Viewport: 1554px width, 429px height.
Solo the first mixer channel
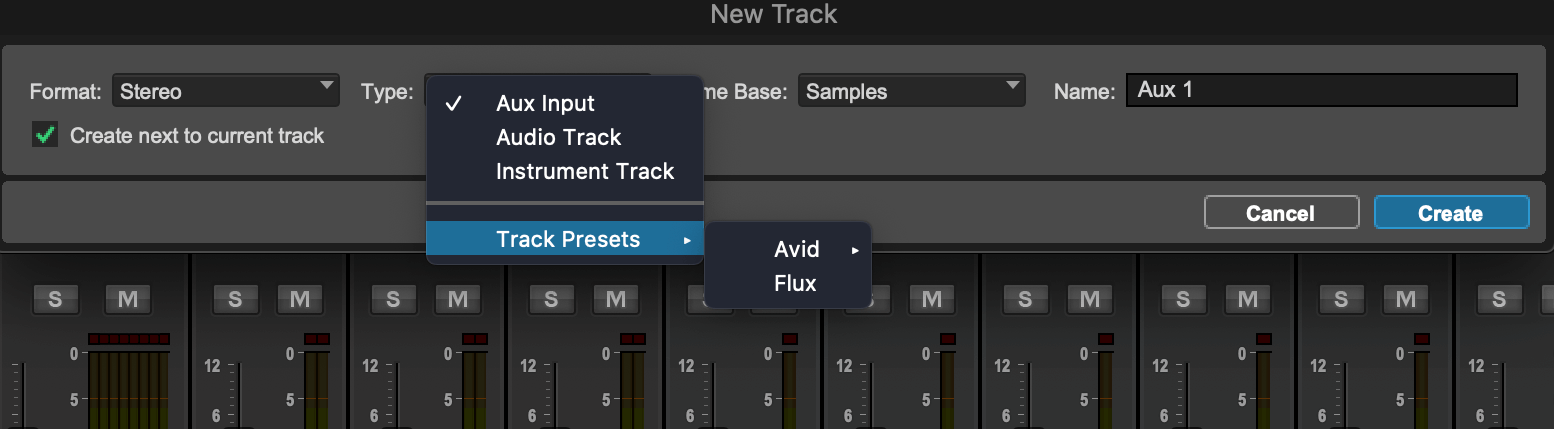click(55, 298)
